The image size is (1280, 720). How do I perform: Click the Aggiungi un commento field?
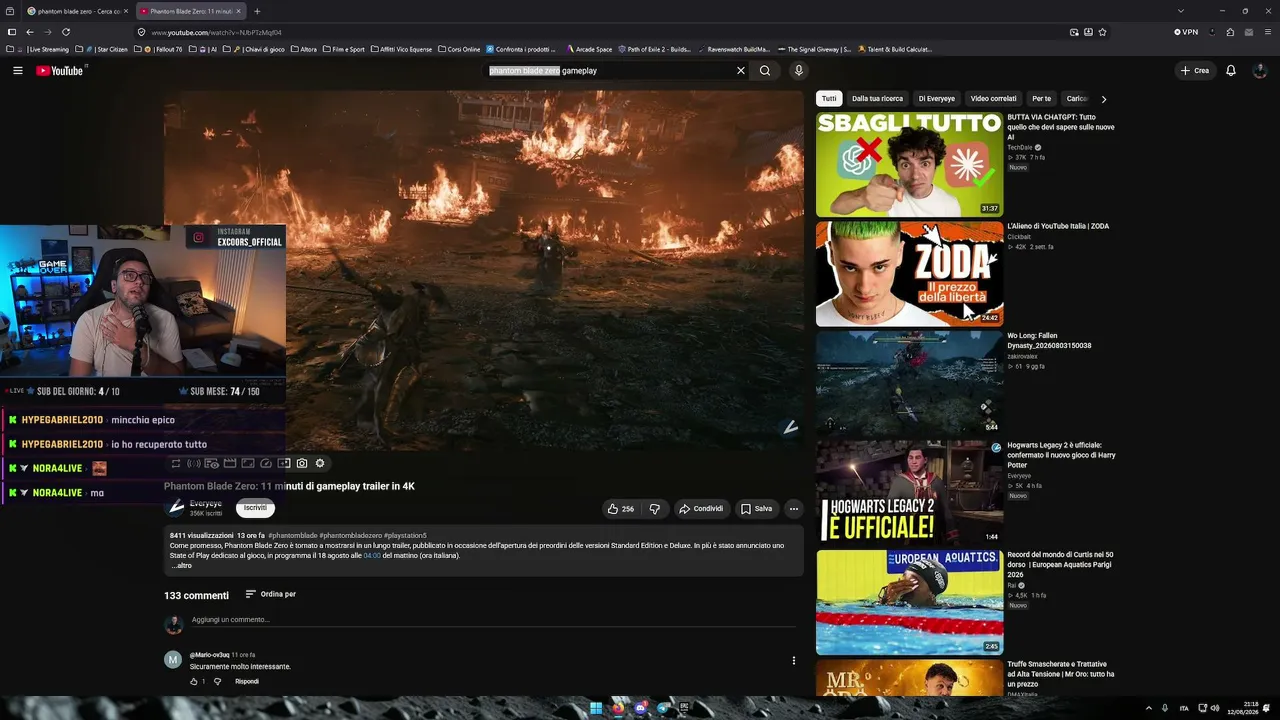tap(493, 620)
